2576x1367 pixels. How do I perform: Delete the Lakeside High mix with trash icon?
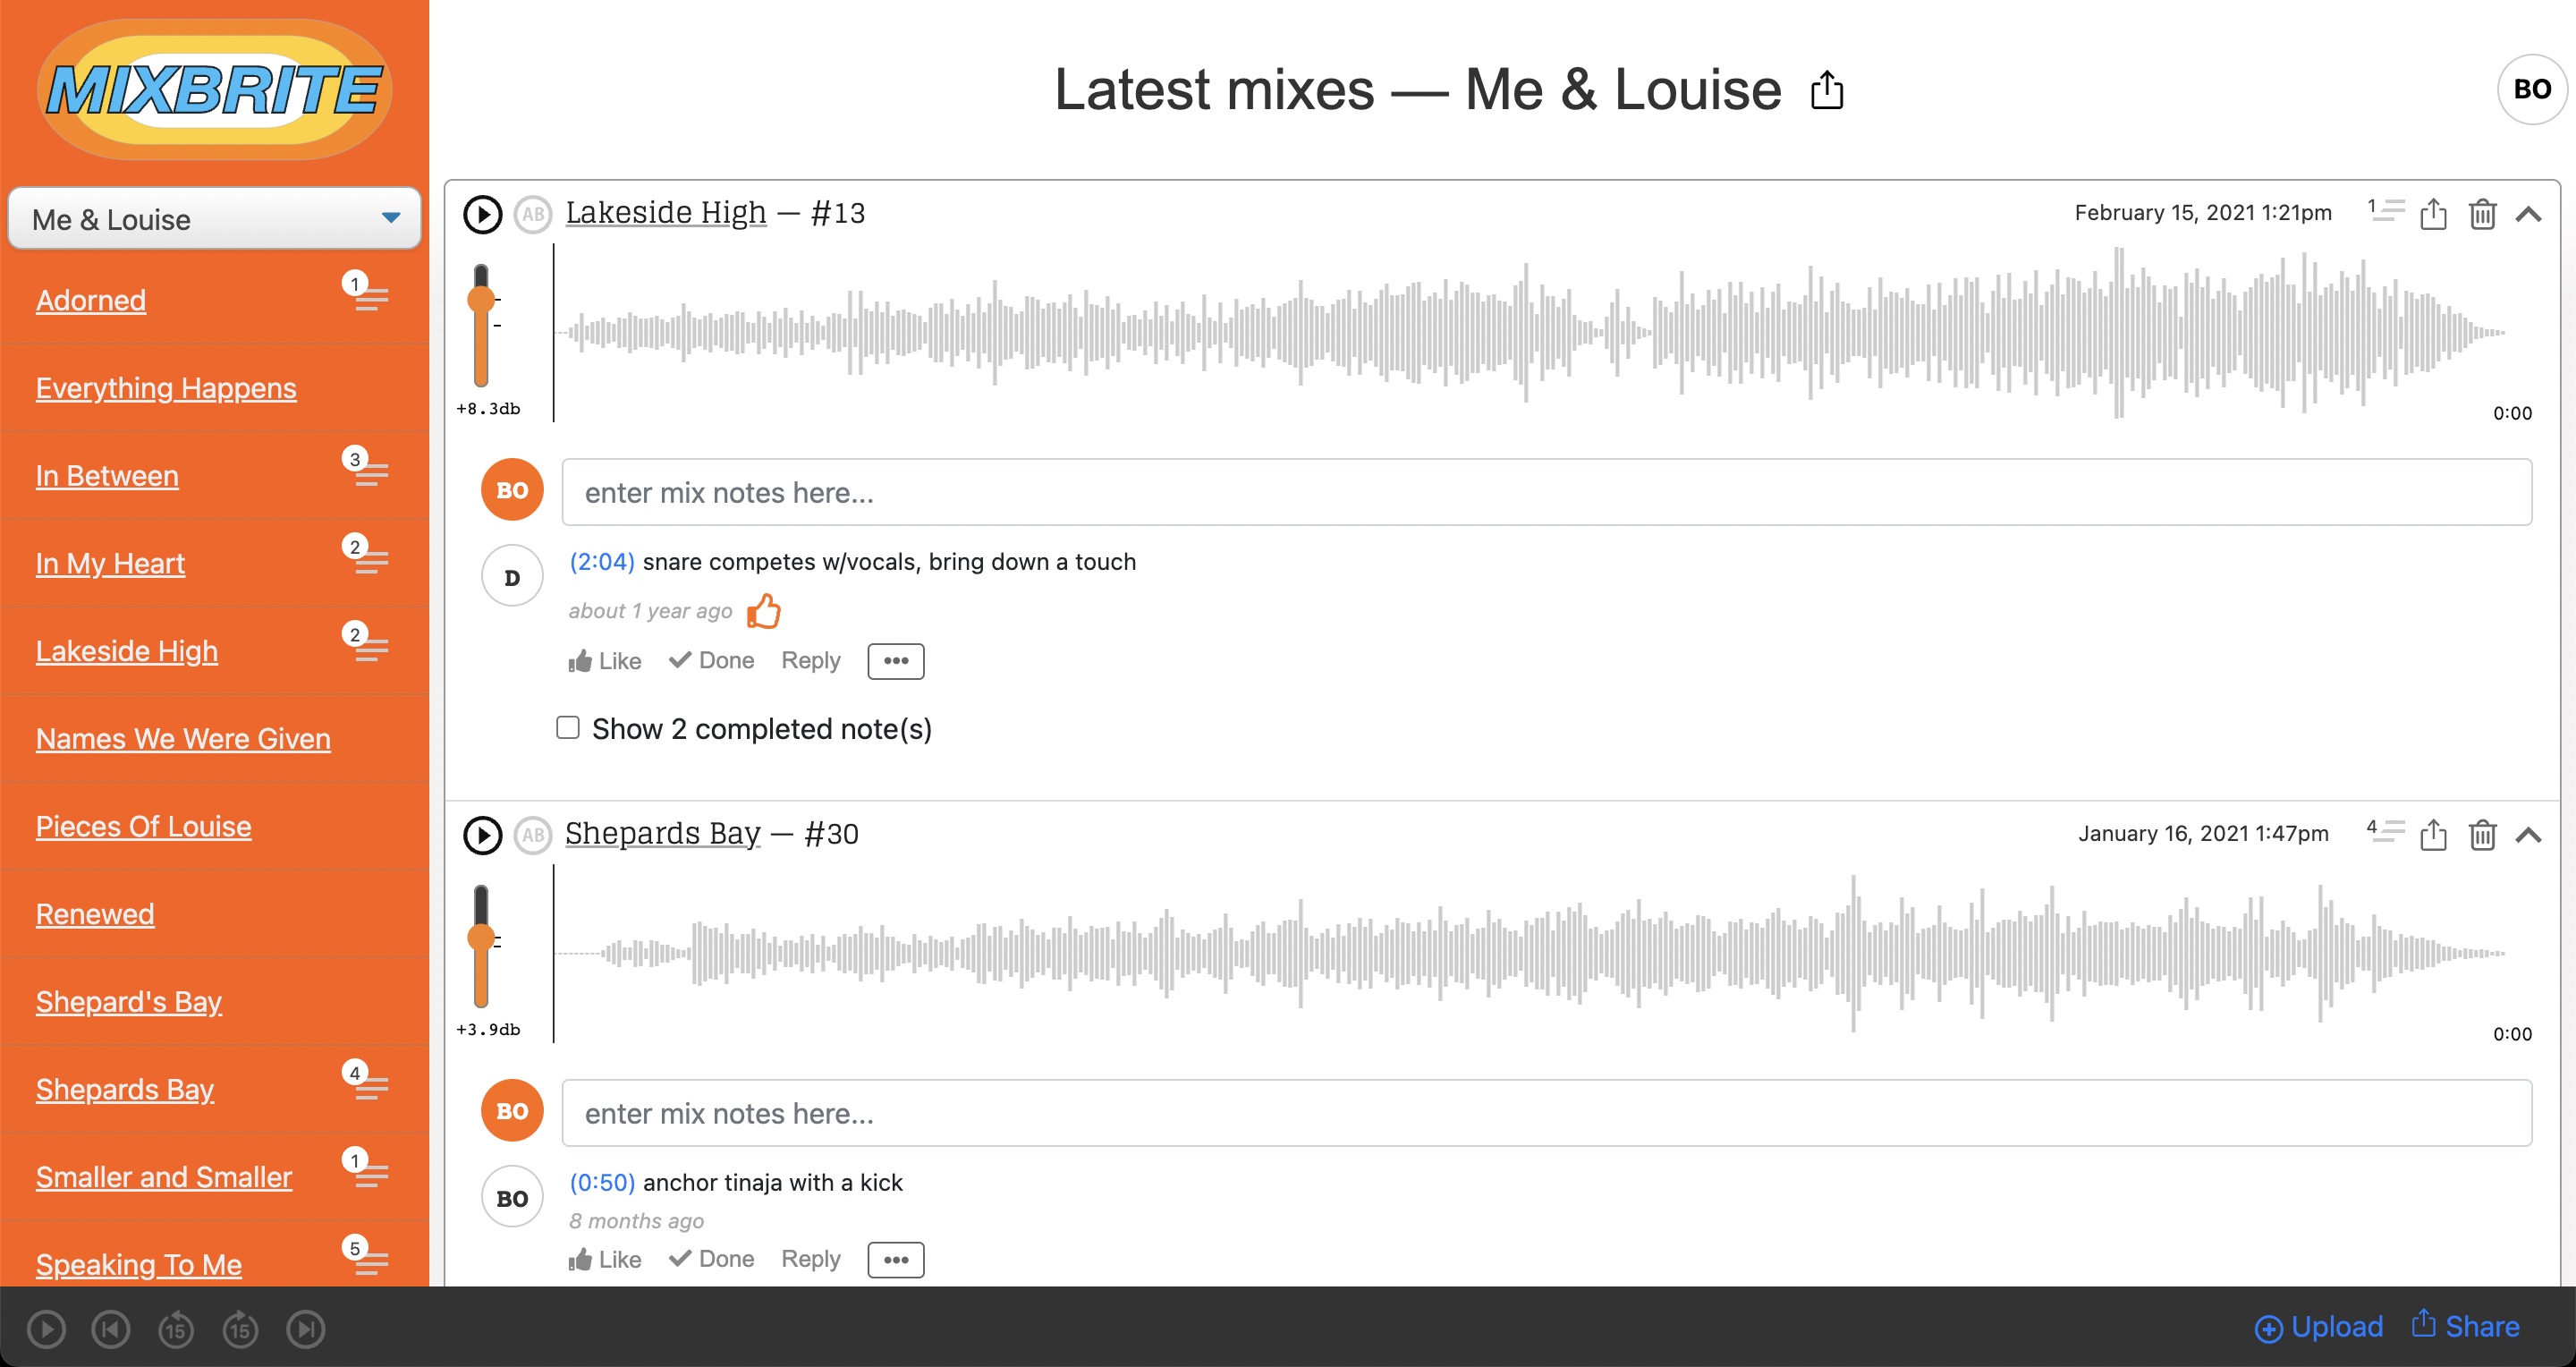(x=2482, y=214)
